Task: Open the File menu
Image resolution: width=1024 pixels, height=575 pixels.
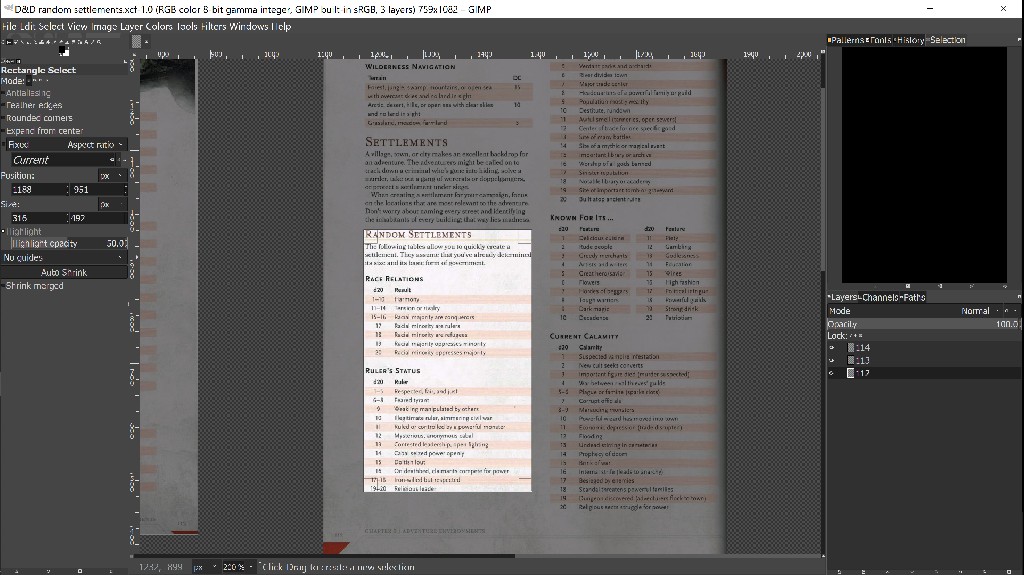Action: (9, 27)
